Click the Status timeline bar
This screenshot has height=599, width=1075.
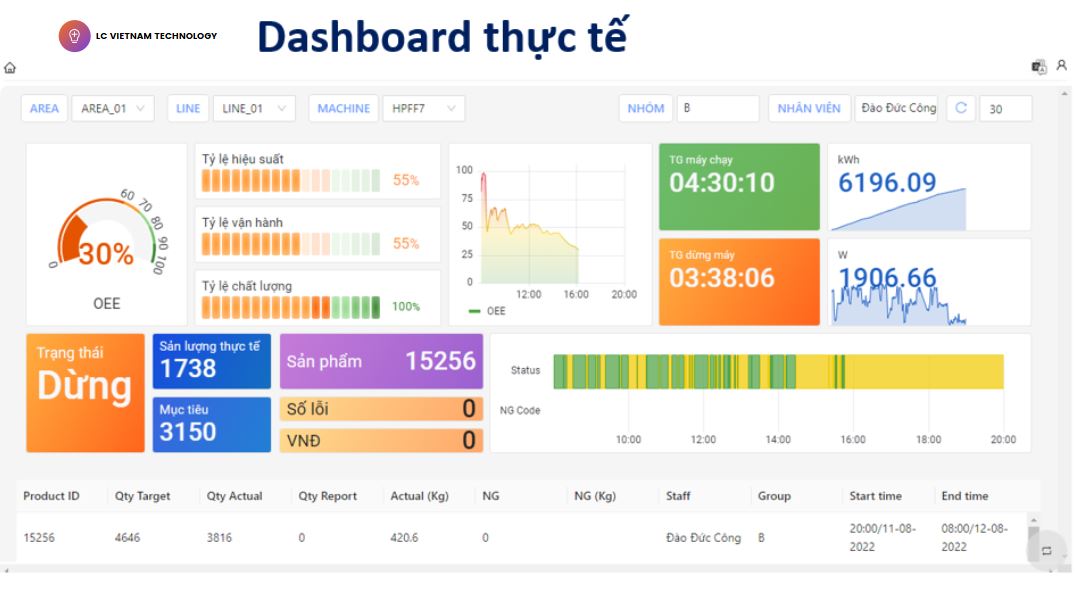point(777,371)
